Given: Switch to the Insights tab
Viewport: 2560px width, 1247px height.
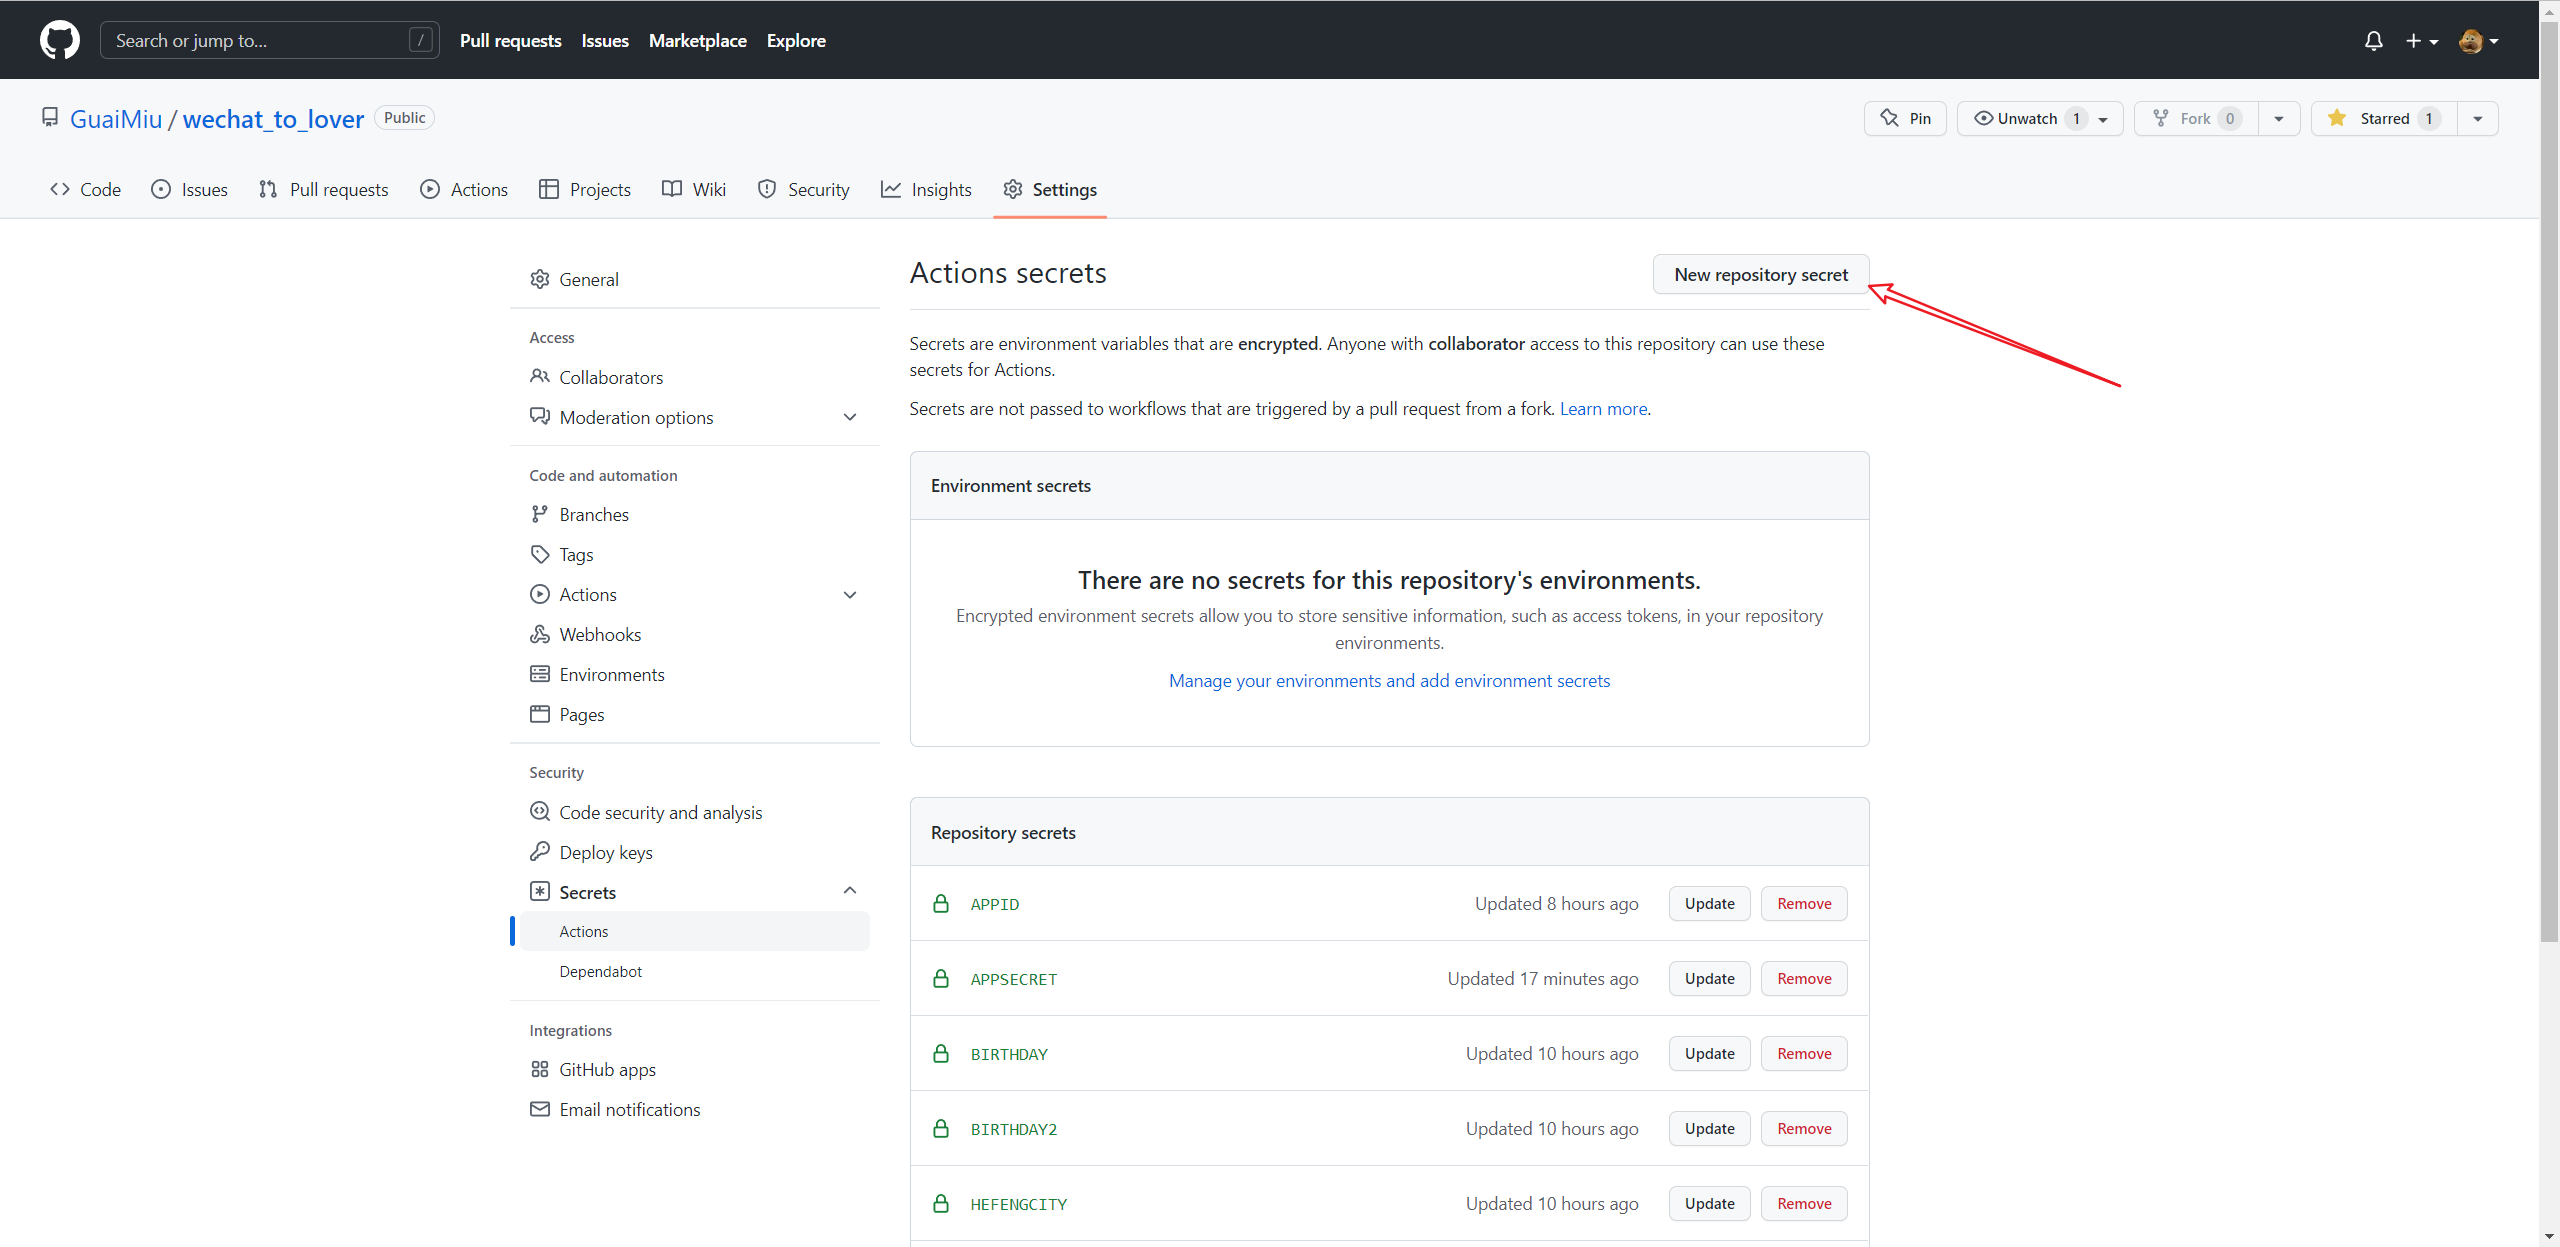Looking at the screenshot, I should click(x=926, y=189).
